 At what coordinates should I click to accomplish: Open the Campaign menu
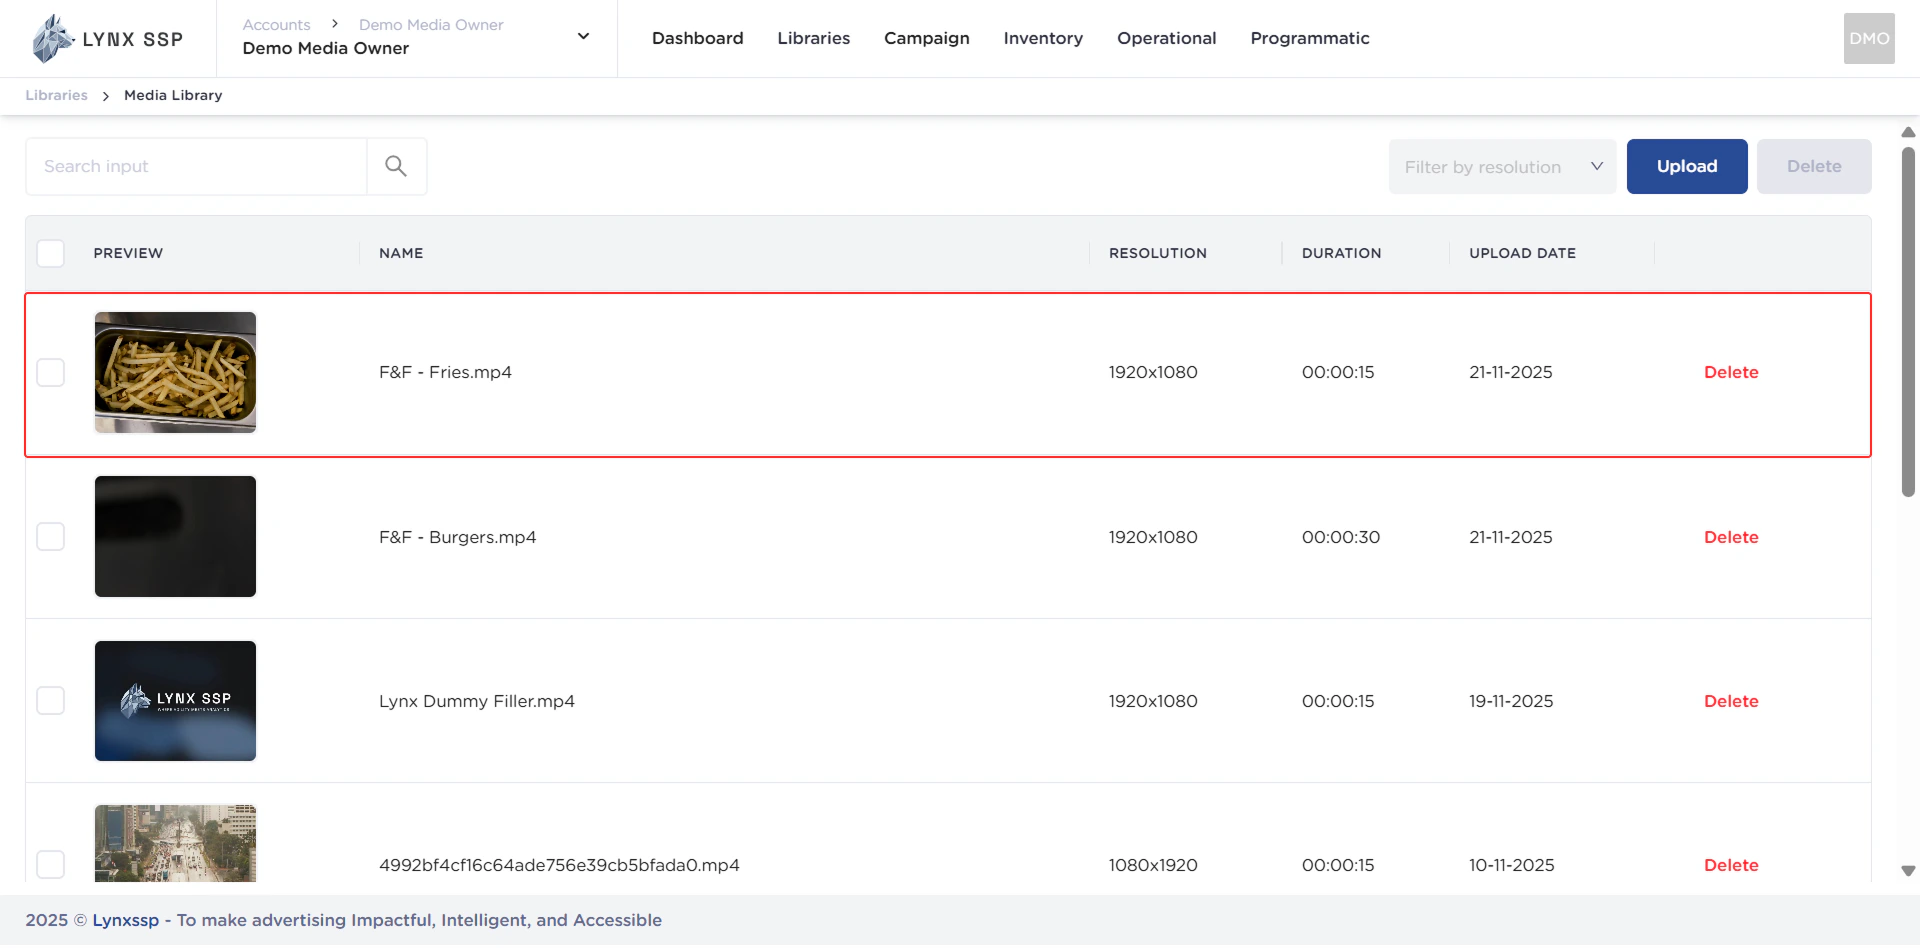tap(927, 38)
